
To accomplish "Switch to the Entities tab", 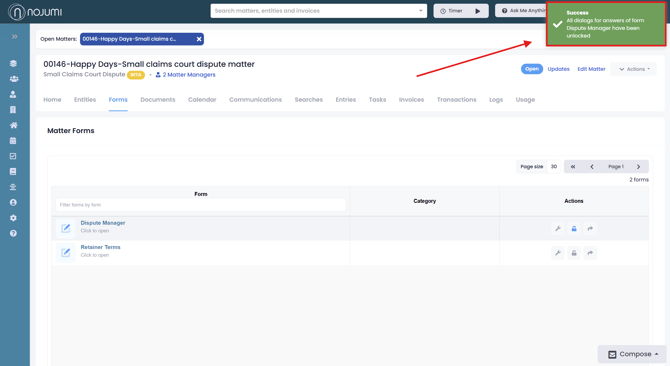I will tap(85, 100).
